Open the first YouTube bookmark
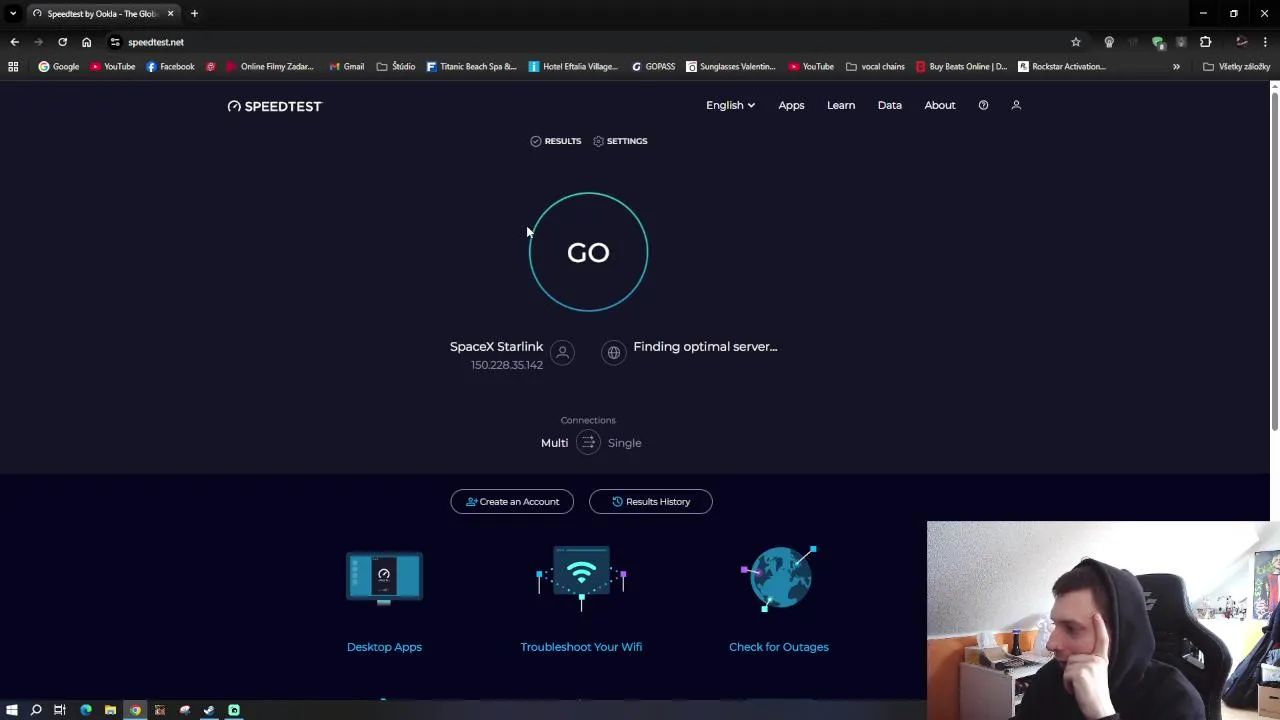The height and width of the screenshot is (720, 1280). click(113, 67)
